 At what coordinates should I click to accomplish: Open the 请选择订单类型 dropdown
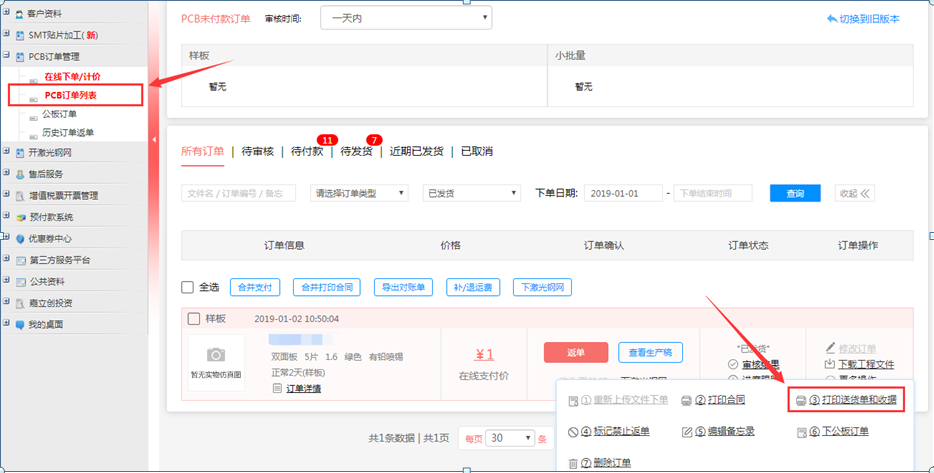coord(359,193)
